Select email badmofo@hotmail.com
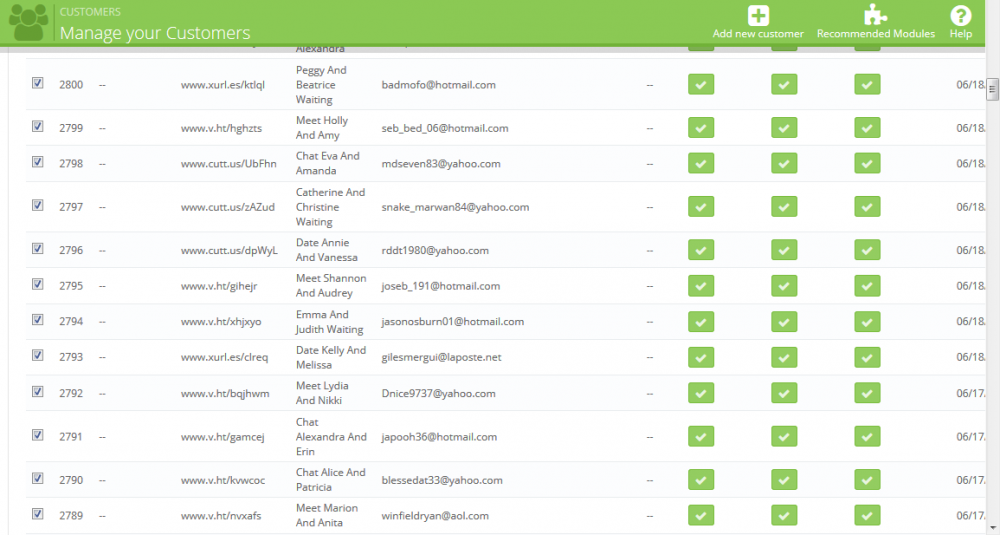This screenshot has height=535, width=1000. [438, 84]
